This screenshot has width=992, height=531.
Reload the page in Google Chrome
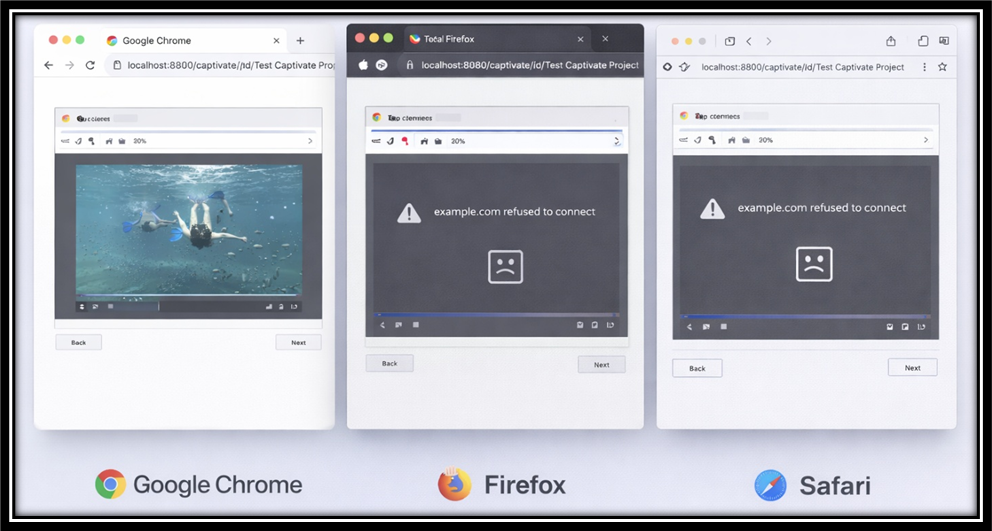click(x=90, y=65)
